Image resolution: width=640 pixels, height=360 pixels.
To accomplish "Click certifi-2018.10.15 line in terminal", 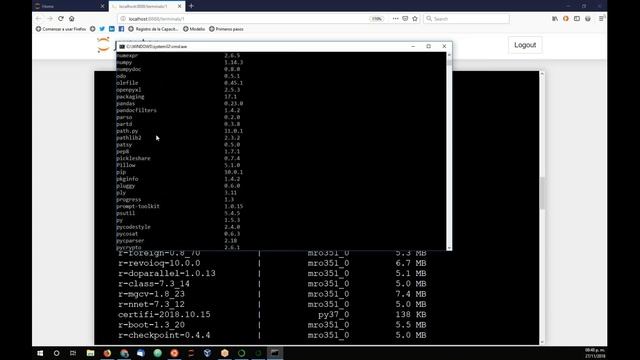I will coord(272,315).
